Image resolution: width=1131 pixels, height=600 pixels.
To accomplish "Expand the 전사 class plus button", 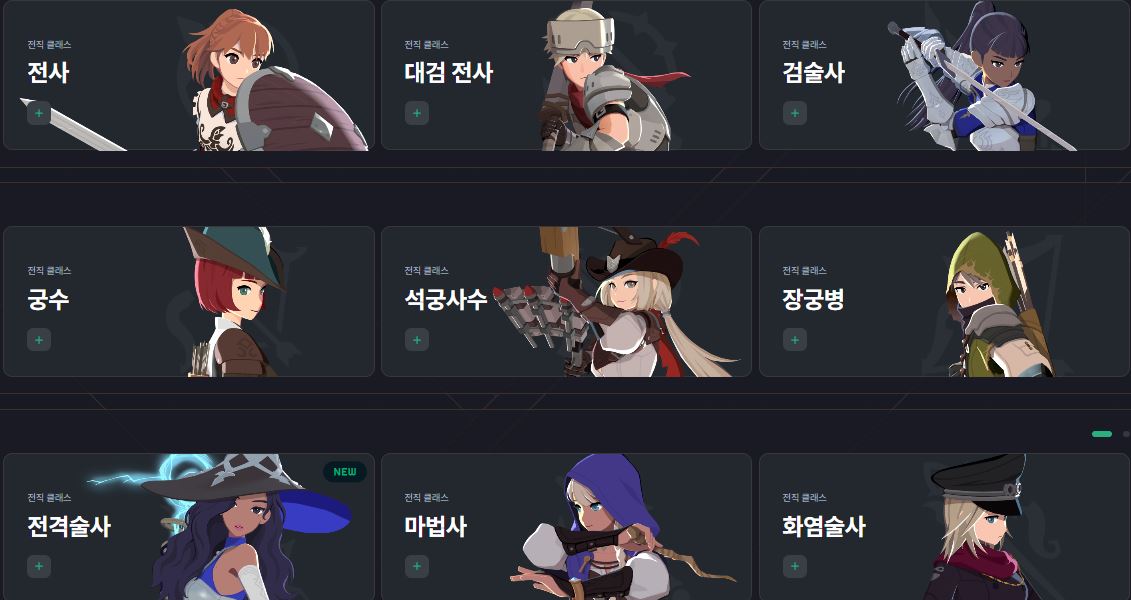I will tap(39, 113).
